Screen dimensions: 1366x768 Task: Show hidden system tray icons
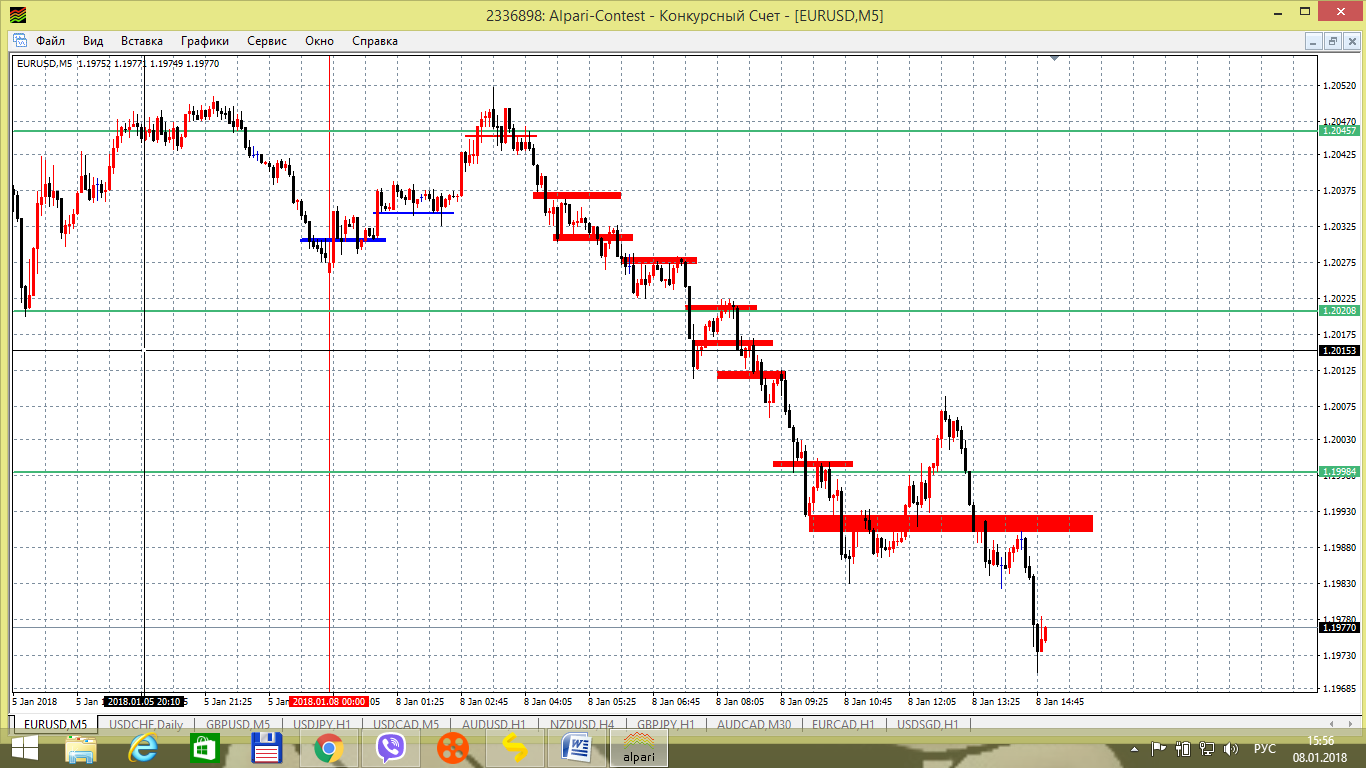1135,748
